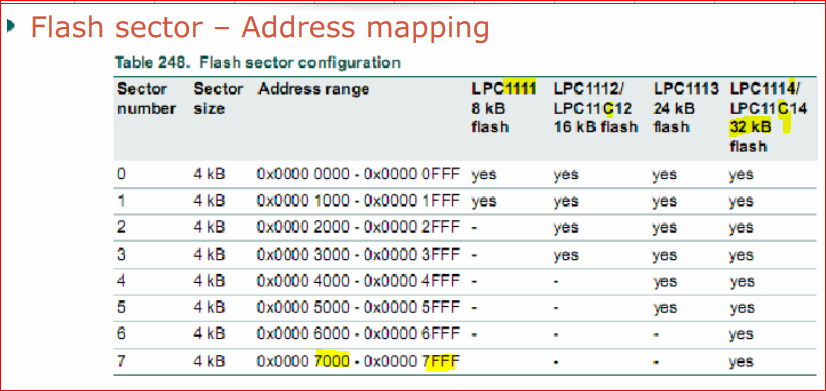Click 'yes' for LPC1112 in sector 0 row
Screen dimensions: 826x391
(566, 175)
